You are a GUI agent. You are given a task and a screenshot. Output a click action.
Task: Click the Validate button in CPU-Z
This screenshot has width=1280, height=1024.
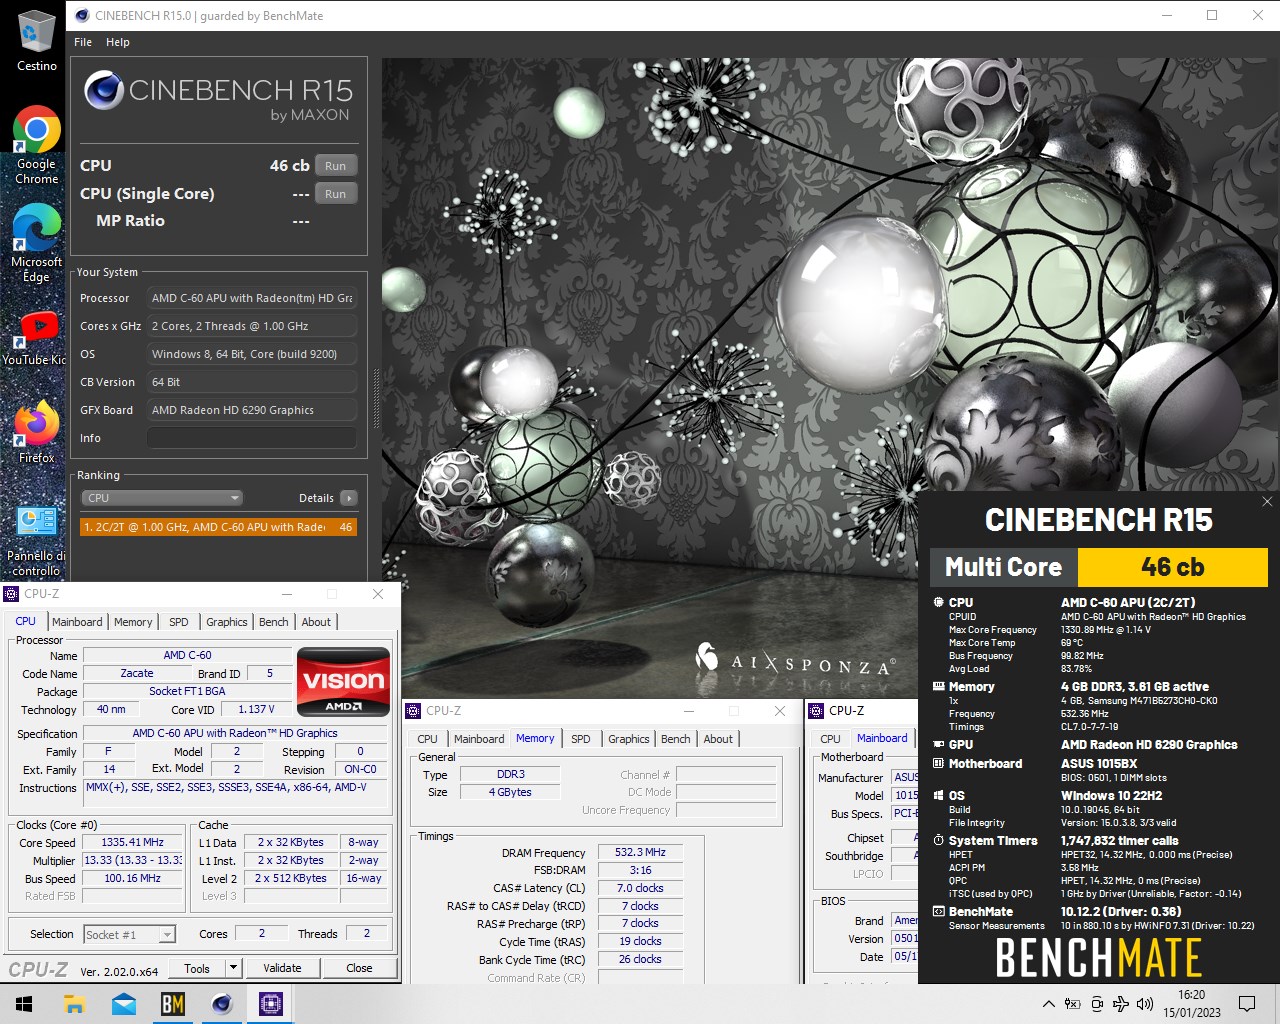pyautogui.click(x=282, y=968)
